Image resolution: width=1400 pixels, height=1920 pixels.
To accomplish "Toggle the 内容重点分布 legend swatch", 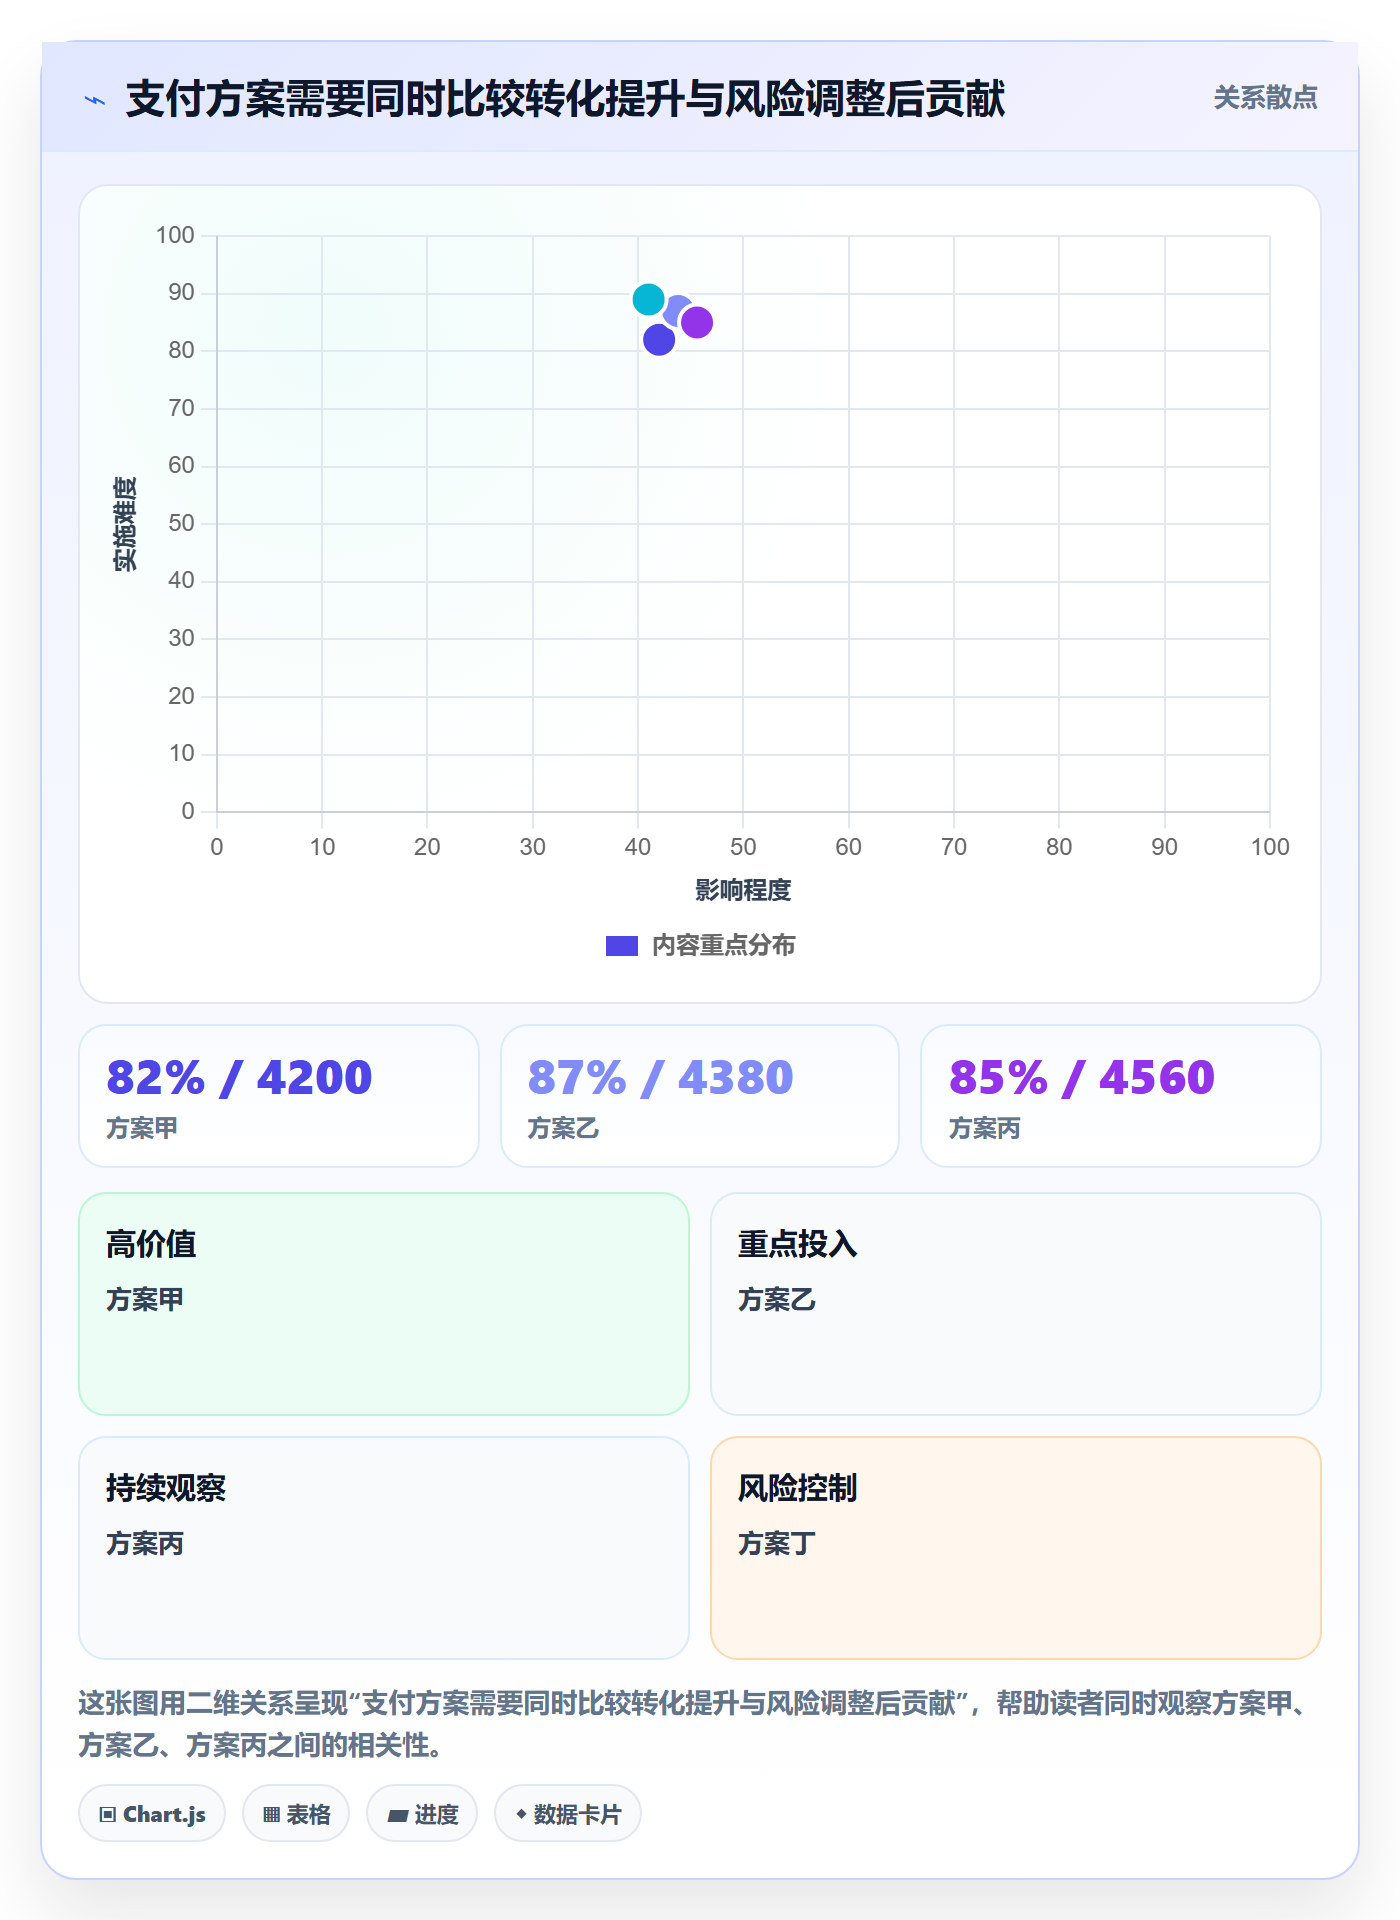I will coord(622,946).
